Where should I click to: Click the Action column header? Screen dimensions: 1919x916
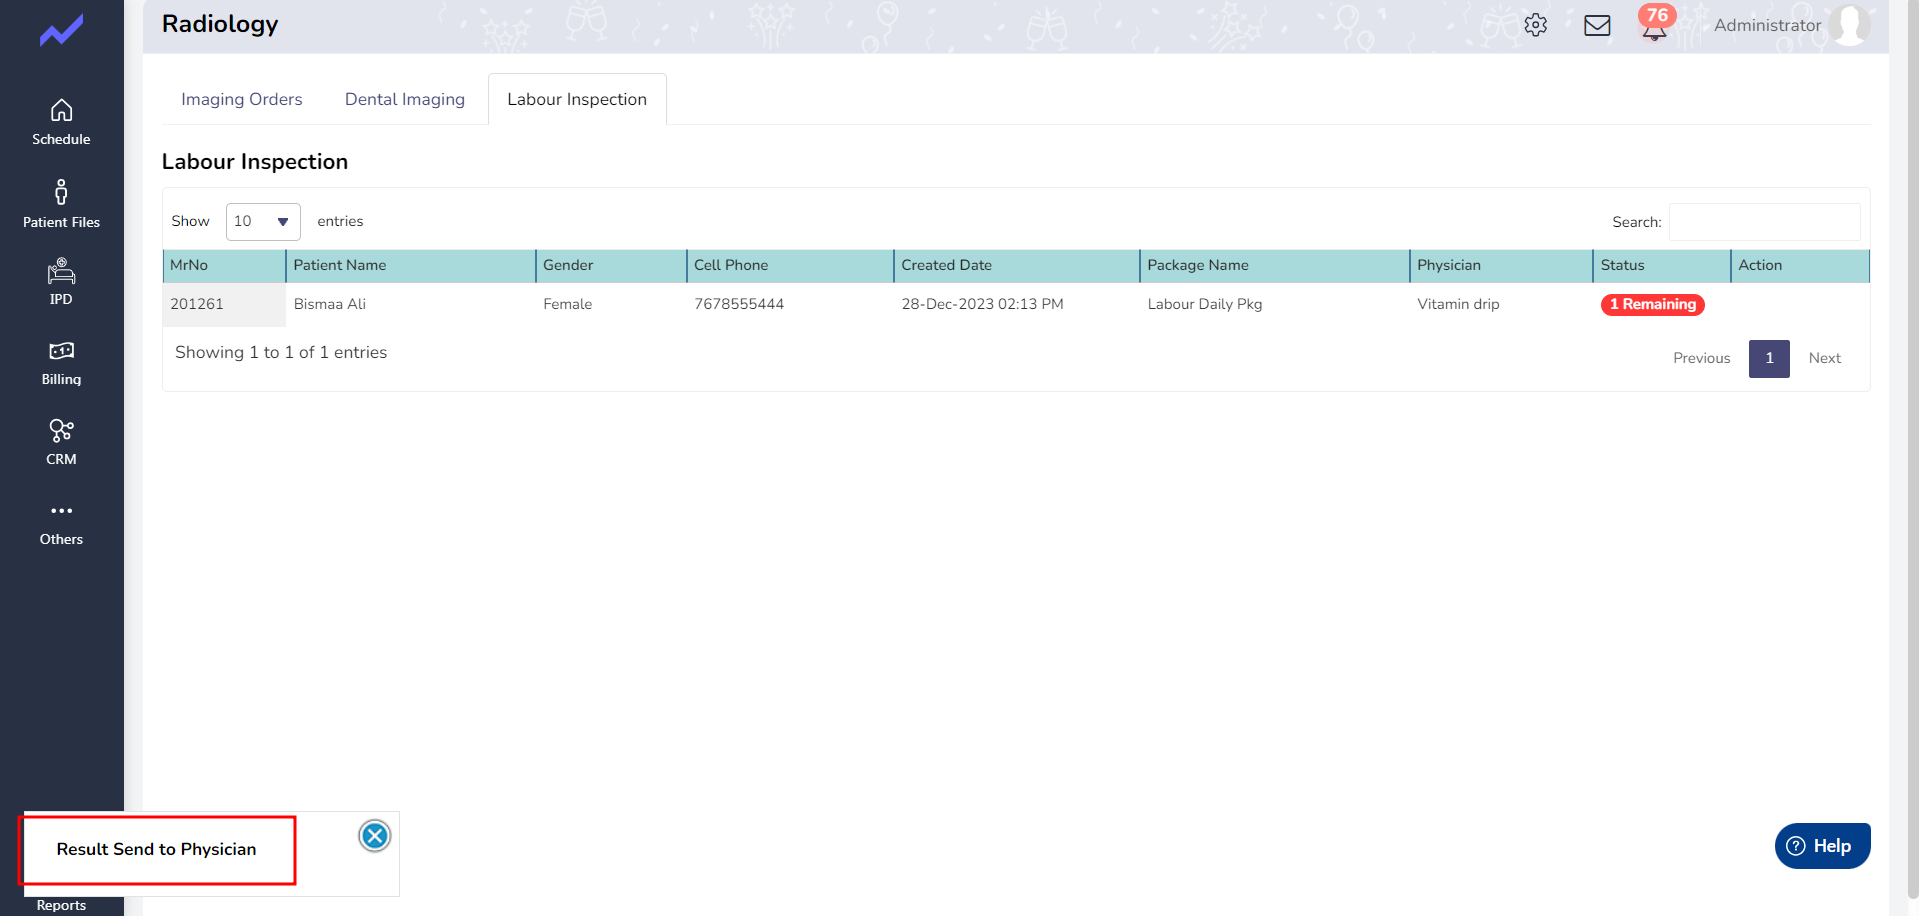pyautogui.click(x=1800, y=266)
